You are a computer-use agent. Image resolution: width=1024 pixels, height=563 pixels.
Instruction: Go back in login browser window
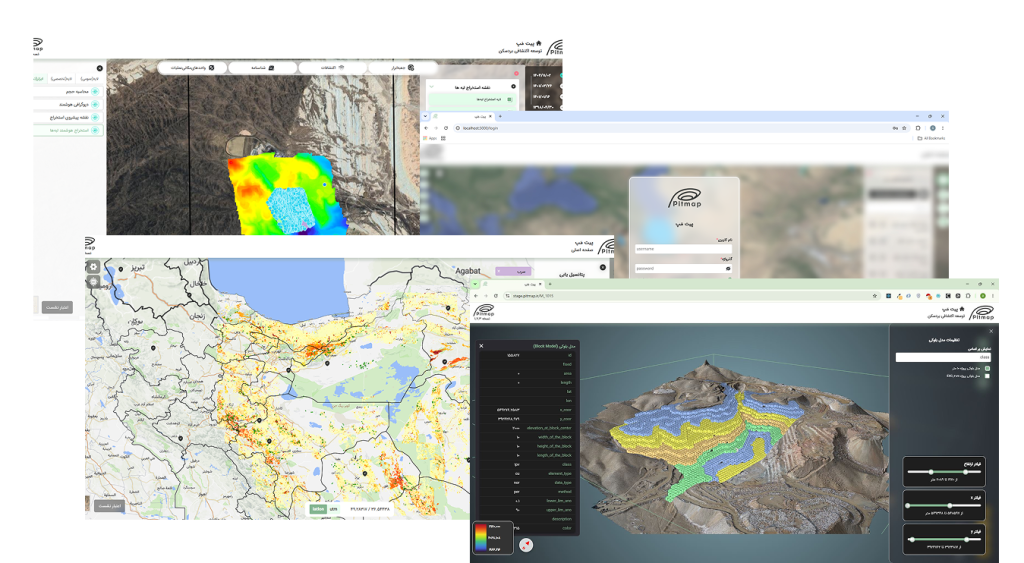426,128
